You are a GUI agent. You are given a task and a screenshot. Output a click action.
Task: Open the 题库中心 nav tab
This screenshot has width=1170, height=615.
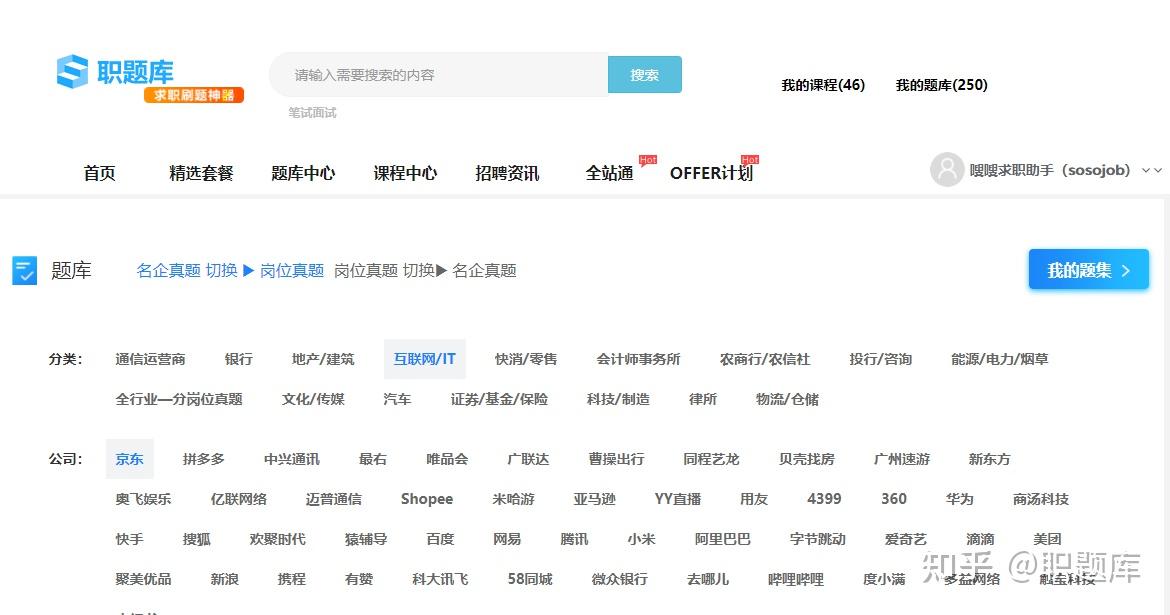point(303,173)
